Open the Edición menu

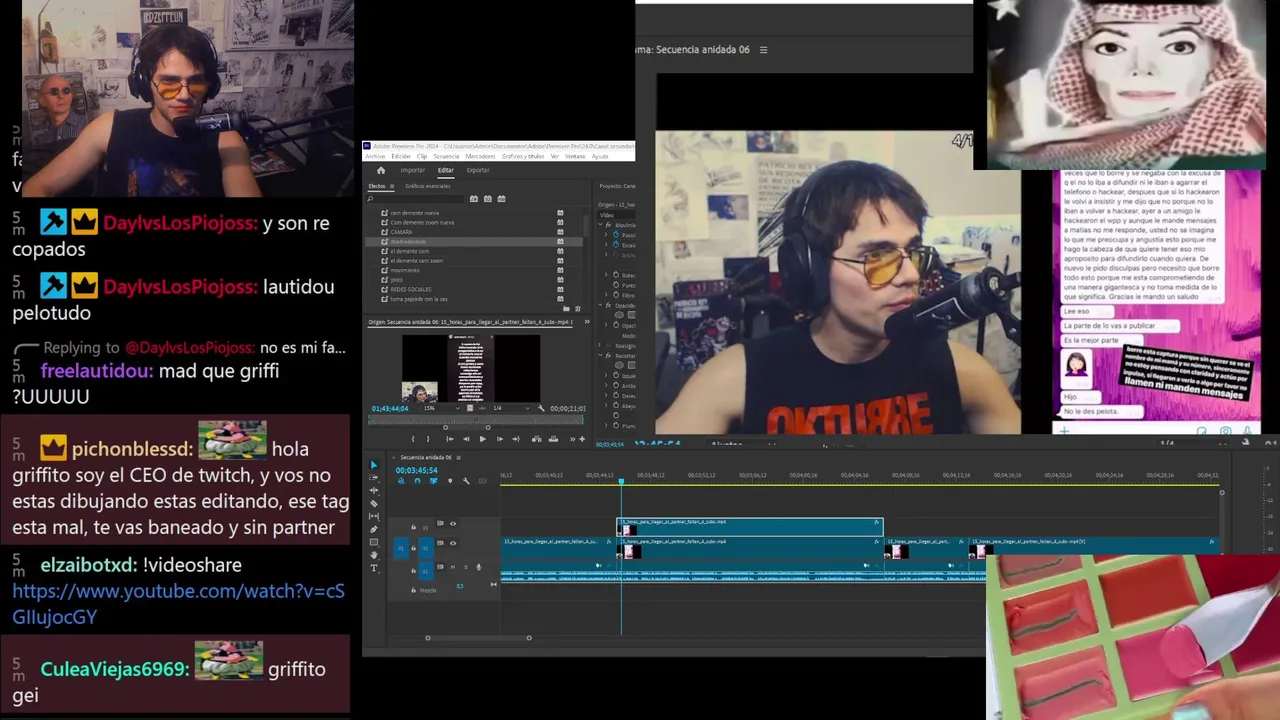pos(401,156)
